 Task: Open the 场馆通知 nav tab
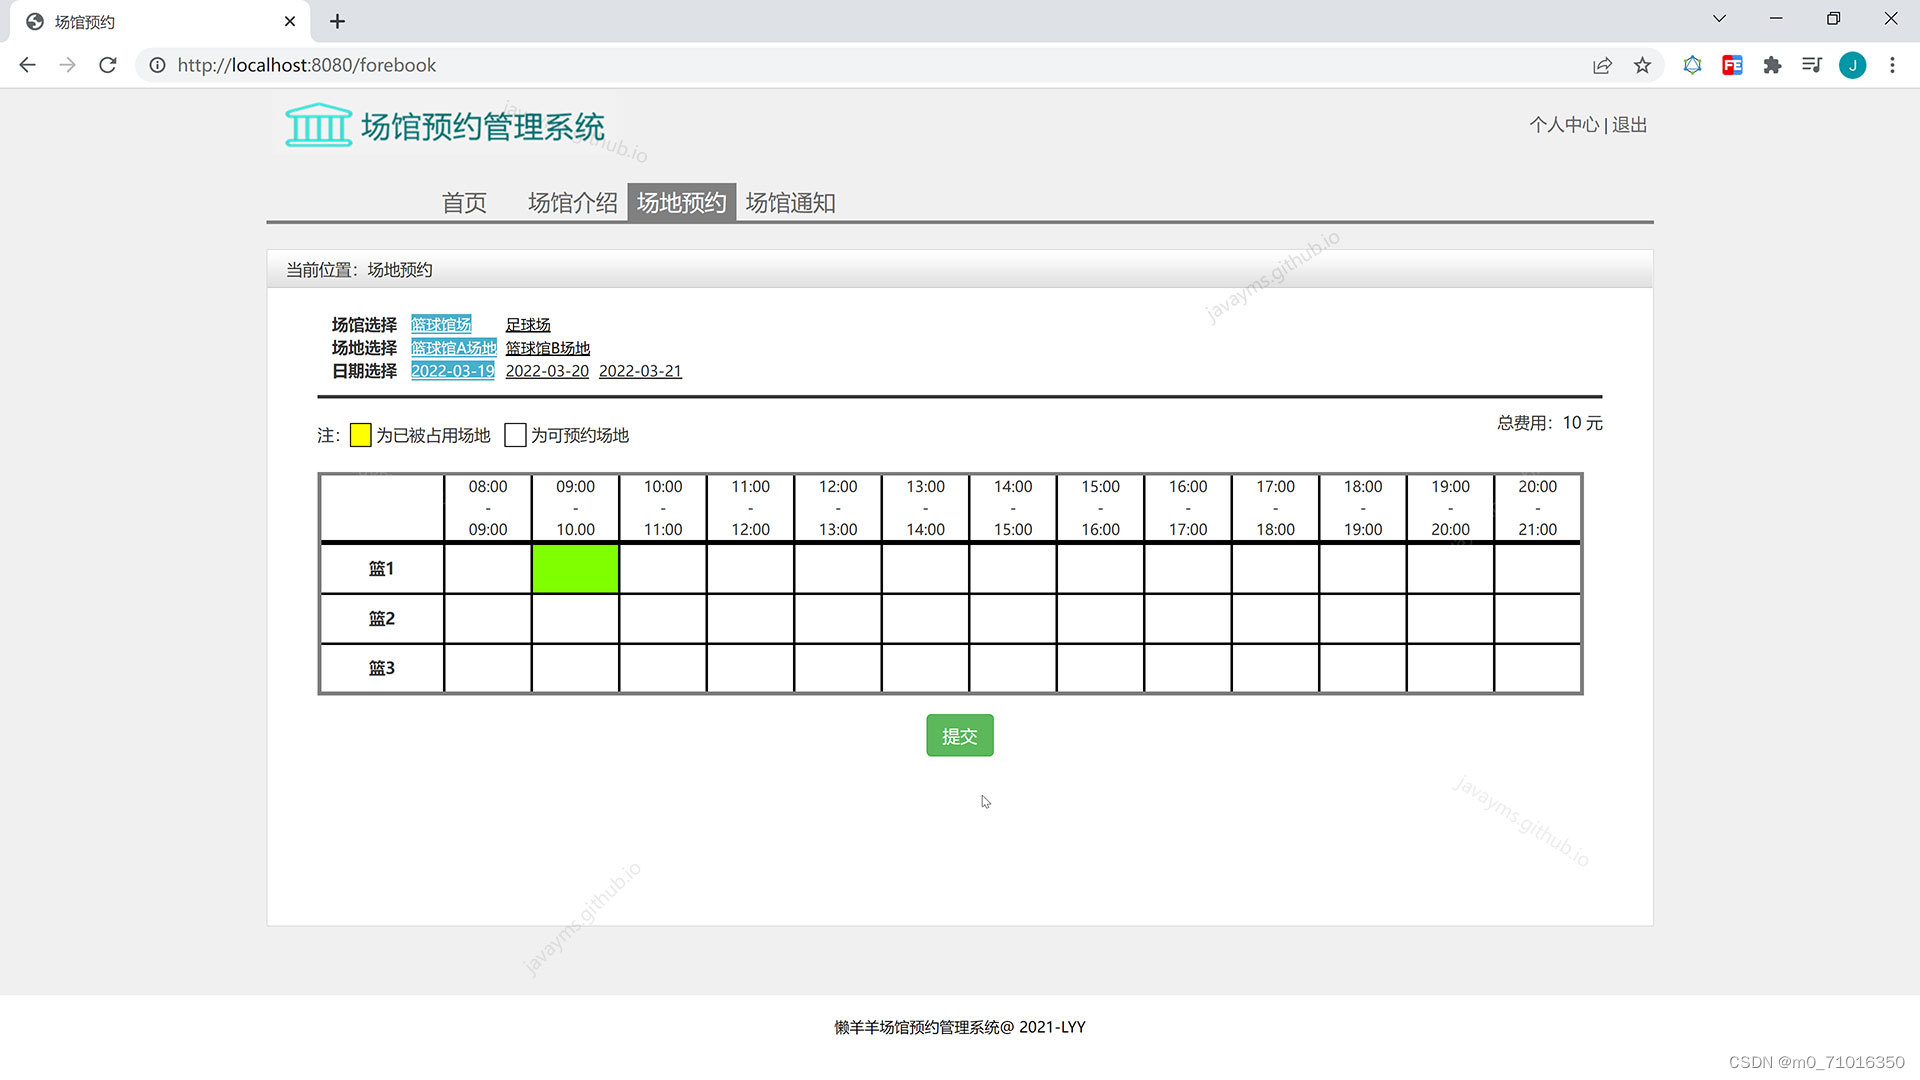(790, 202)
